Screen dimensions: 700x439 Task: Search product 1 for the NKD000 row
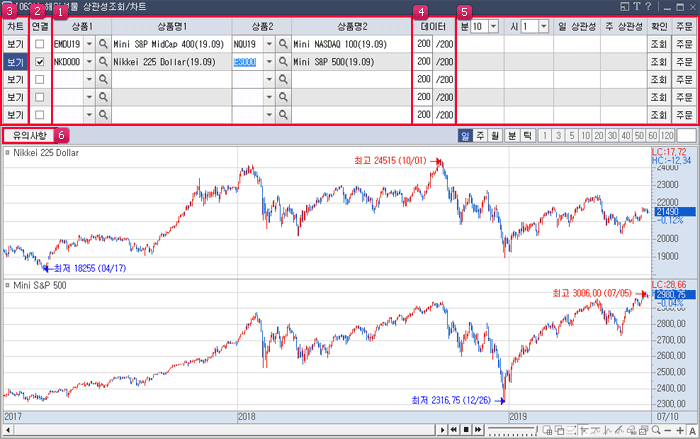click(x=103, y=62)
